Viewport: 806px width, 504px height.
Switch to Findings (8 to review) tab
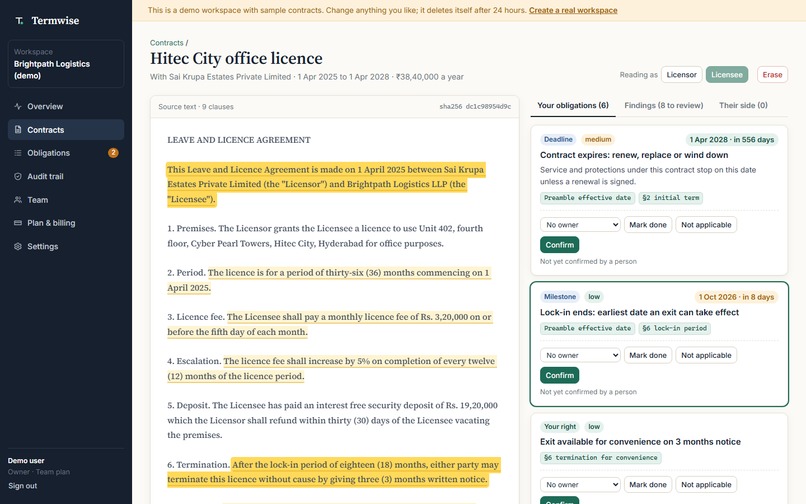pyautogui.click(x=664, y=105)
